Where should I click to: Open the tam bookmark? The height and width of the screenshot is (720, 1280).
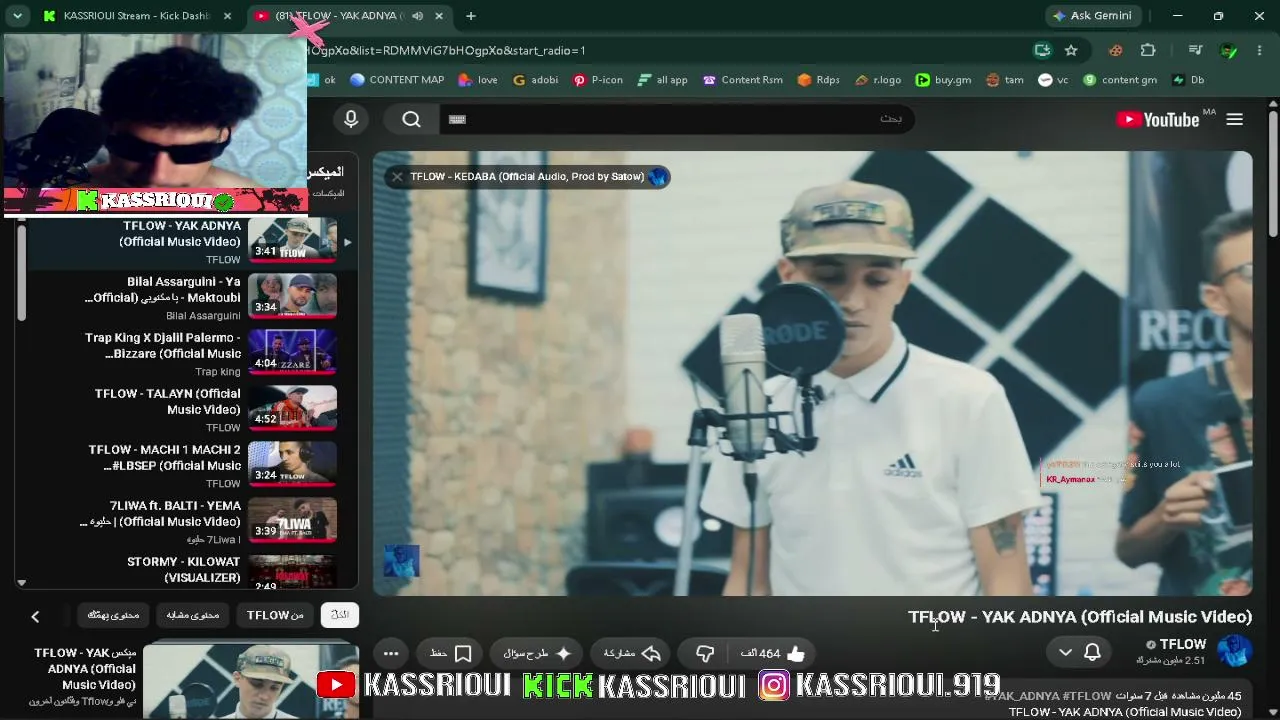point(1005,80)
